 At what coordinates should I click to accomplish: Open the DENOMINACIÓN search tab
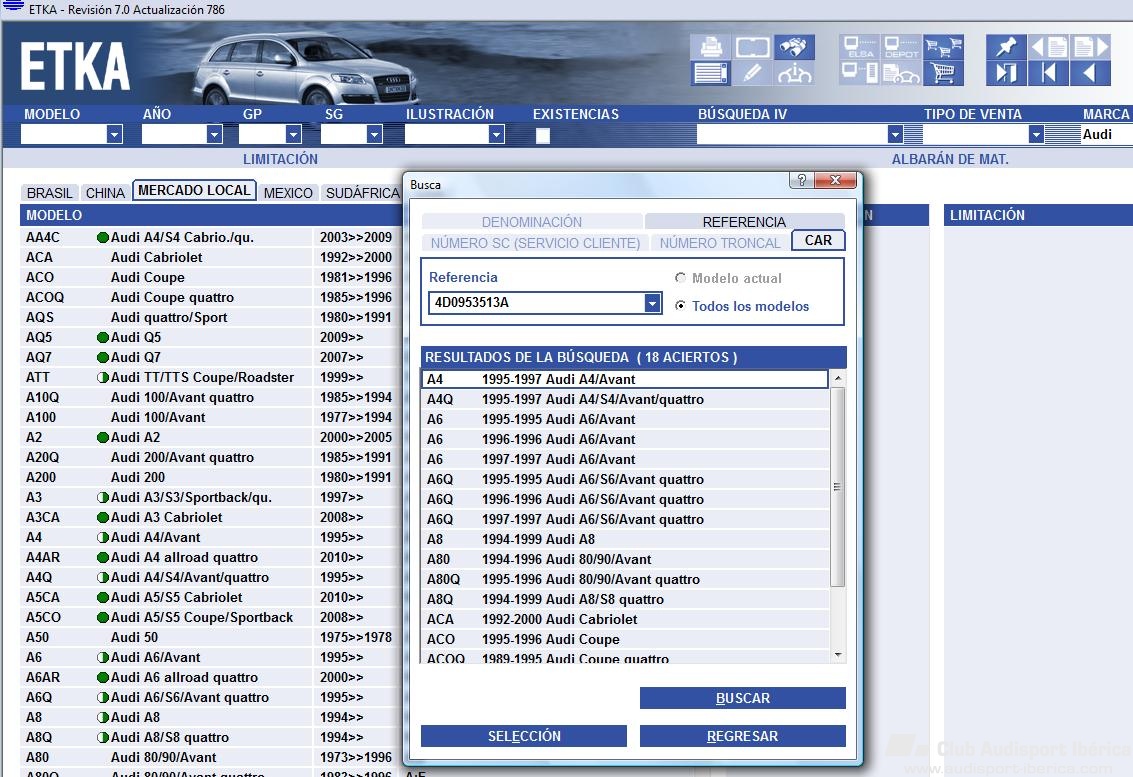[532, 222]
